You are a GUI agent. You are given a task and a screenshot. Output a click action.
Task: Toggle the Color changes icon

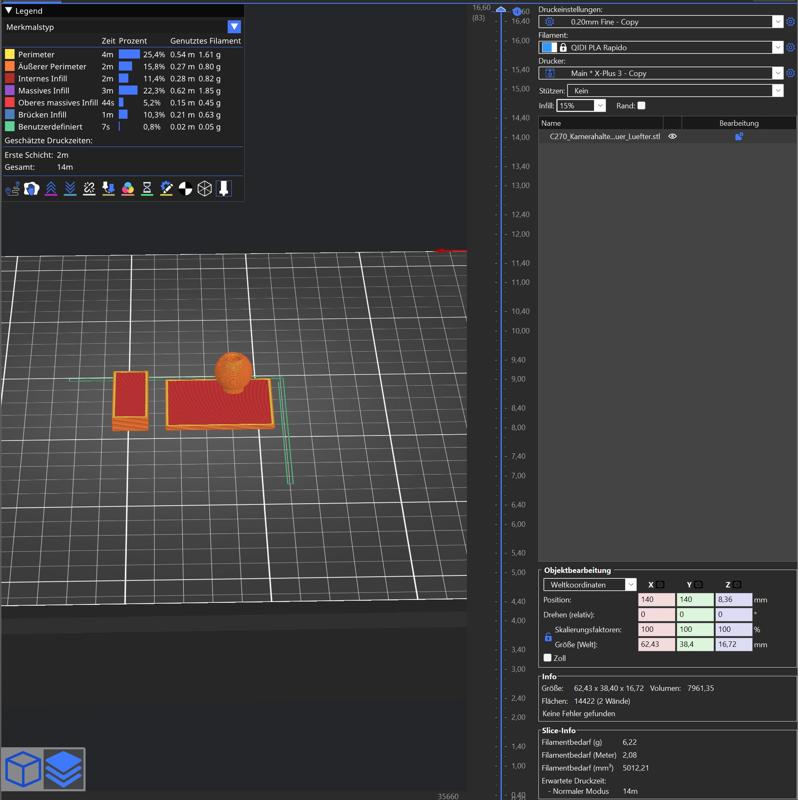point(128,188)
